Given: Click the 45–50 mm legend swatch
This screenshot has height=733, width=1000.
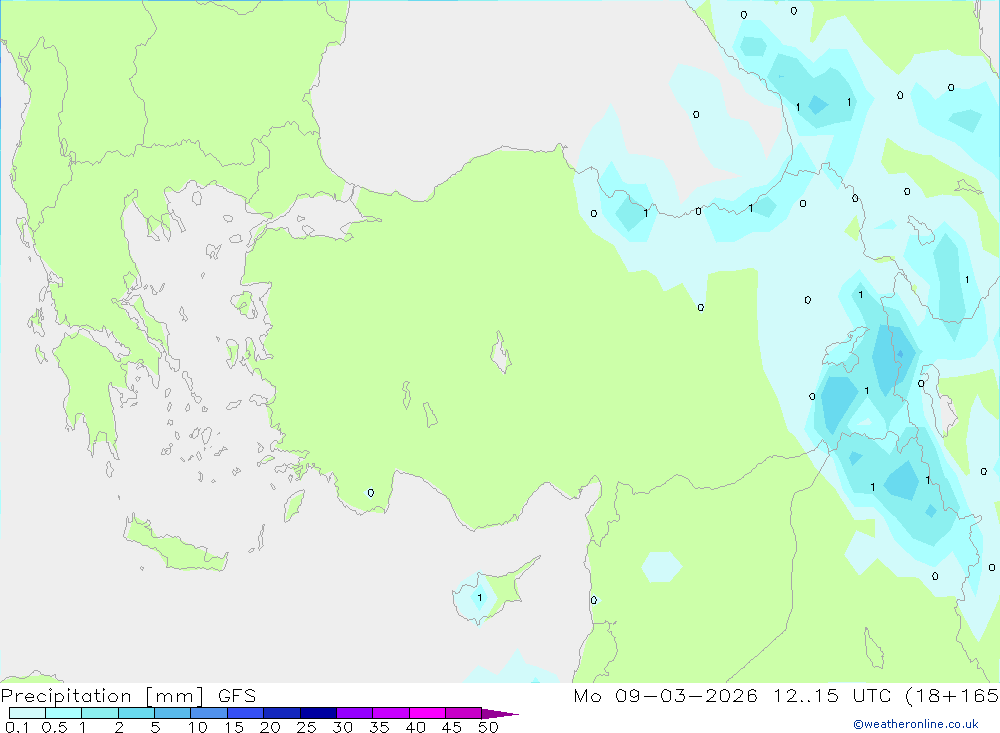Looking at the screenshot, I should coord(464,713).
